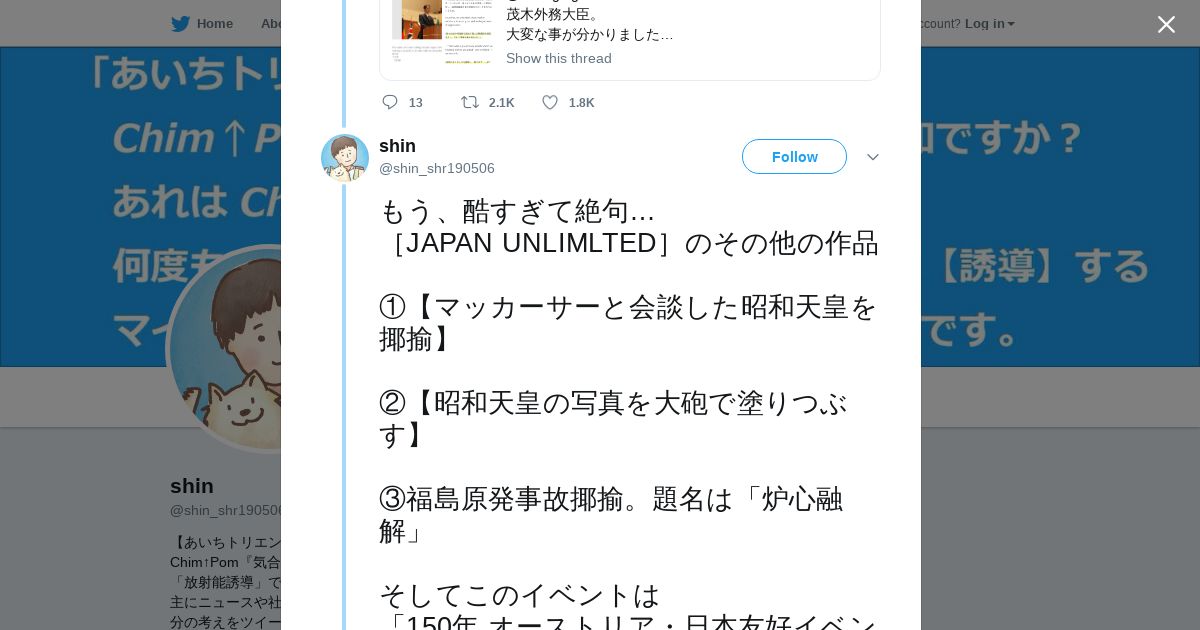The width and height of the screenshot is (1200, 630).
Task: Open the Log in dropdown
Action: (x=989, y=24)
